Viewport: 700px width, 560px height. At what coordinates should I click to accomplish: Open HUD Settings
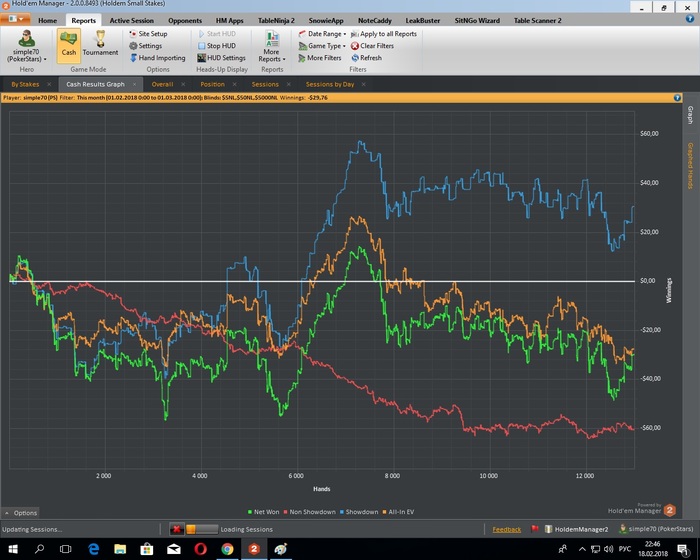(221, 58)
